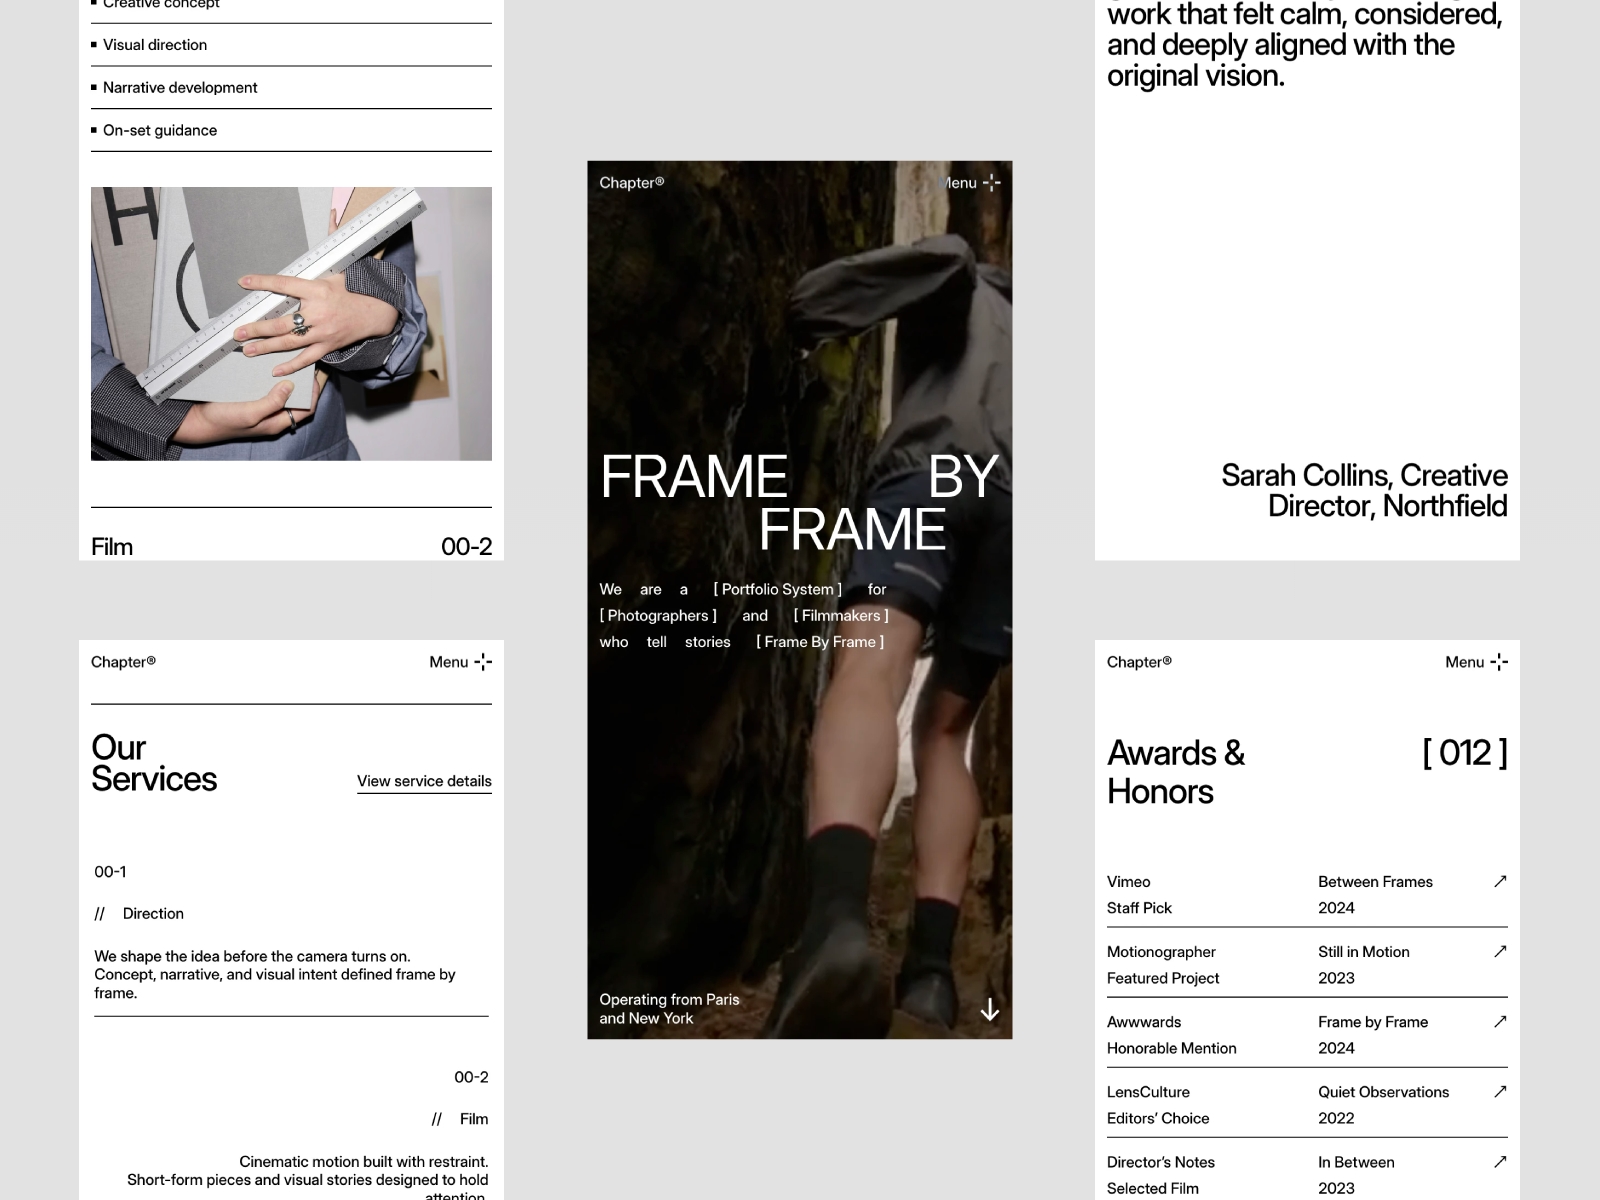The width and height of the screenshot is (1600, 1200).
Task: Click the Chapter® wordmark on the hero screen
Action: point(632,183)
